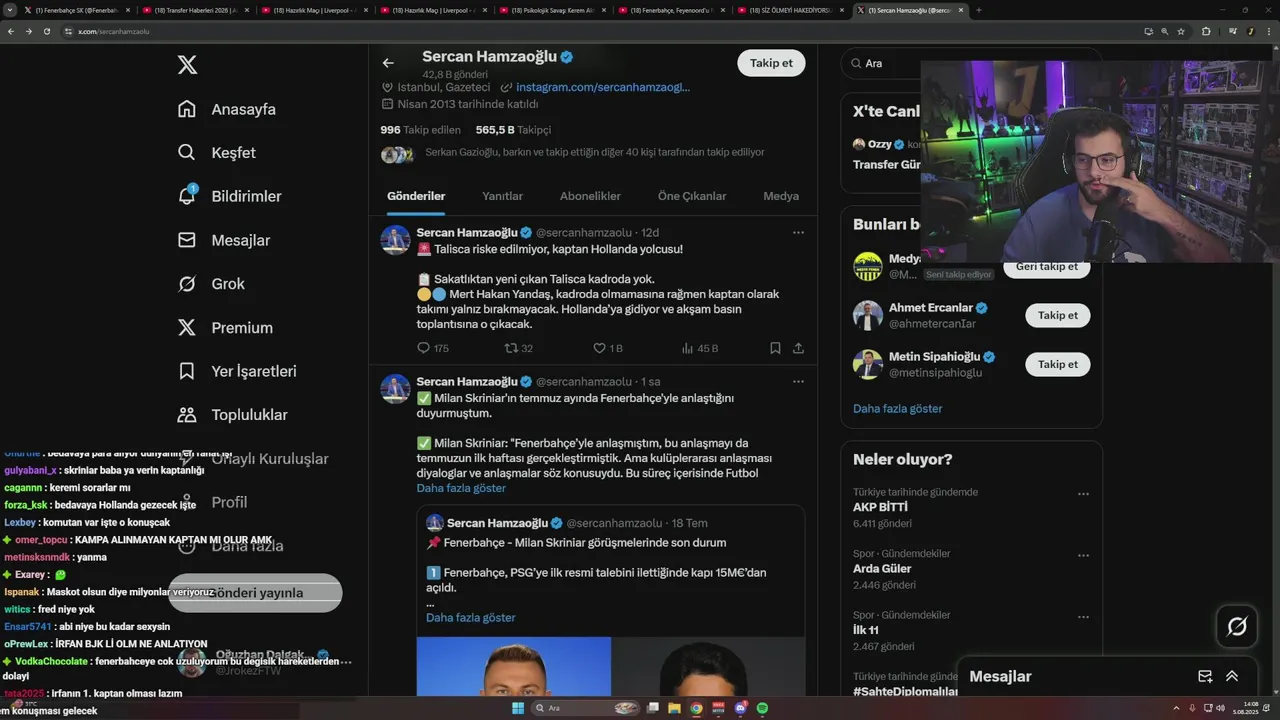Open File Explorer from the taskbar
1280x720 pixels.
point(675,708)
